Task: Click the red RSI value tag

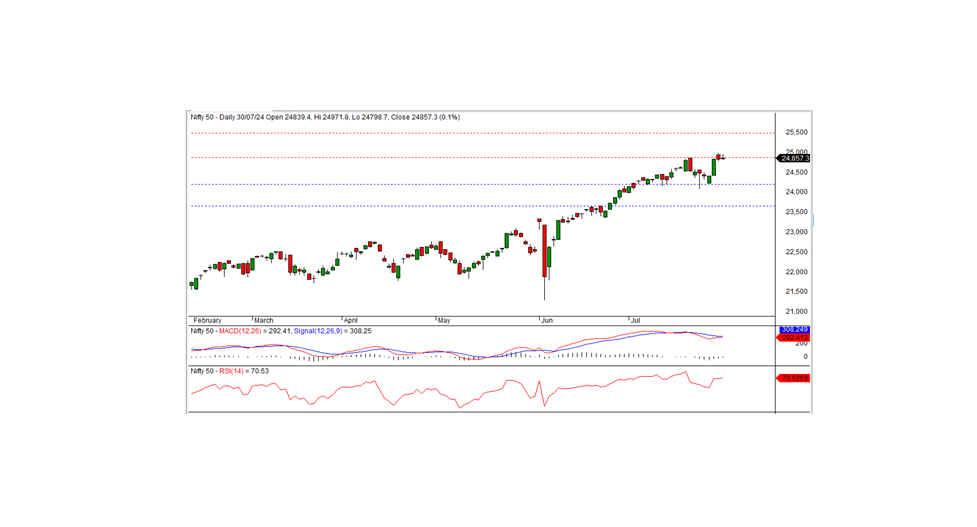Action: tap(793, 378)
